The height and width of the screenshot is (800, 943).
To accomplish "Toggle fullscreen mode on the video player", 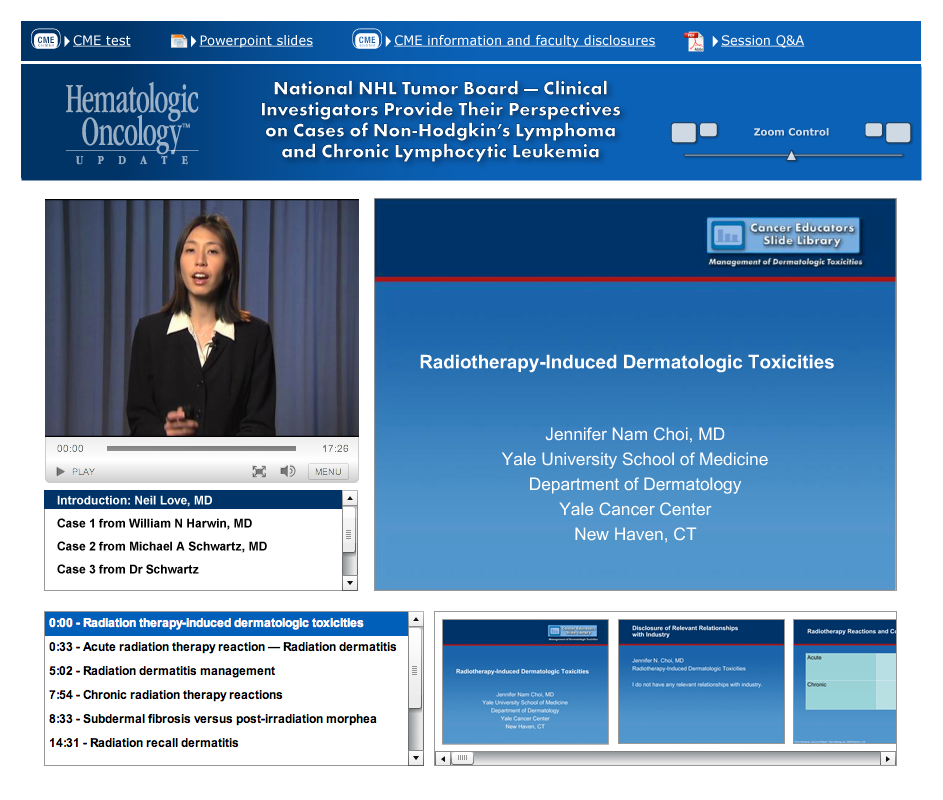I will (x=259, y=472).
